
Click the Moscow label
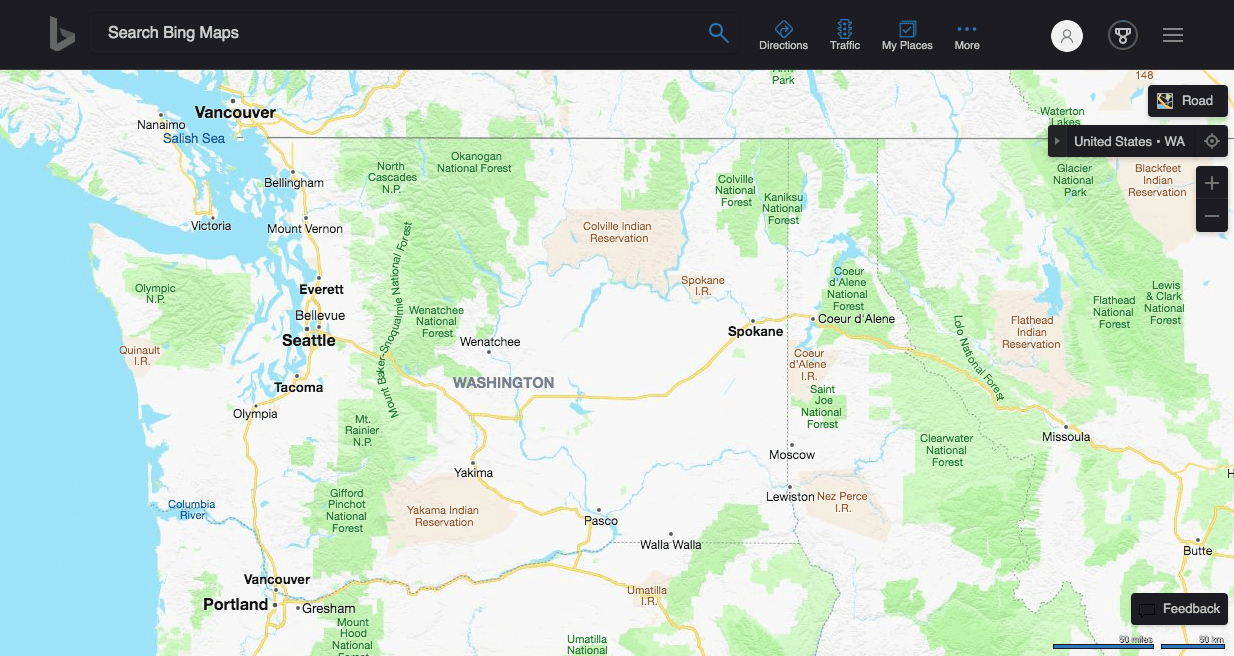792,455
